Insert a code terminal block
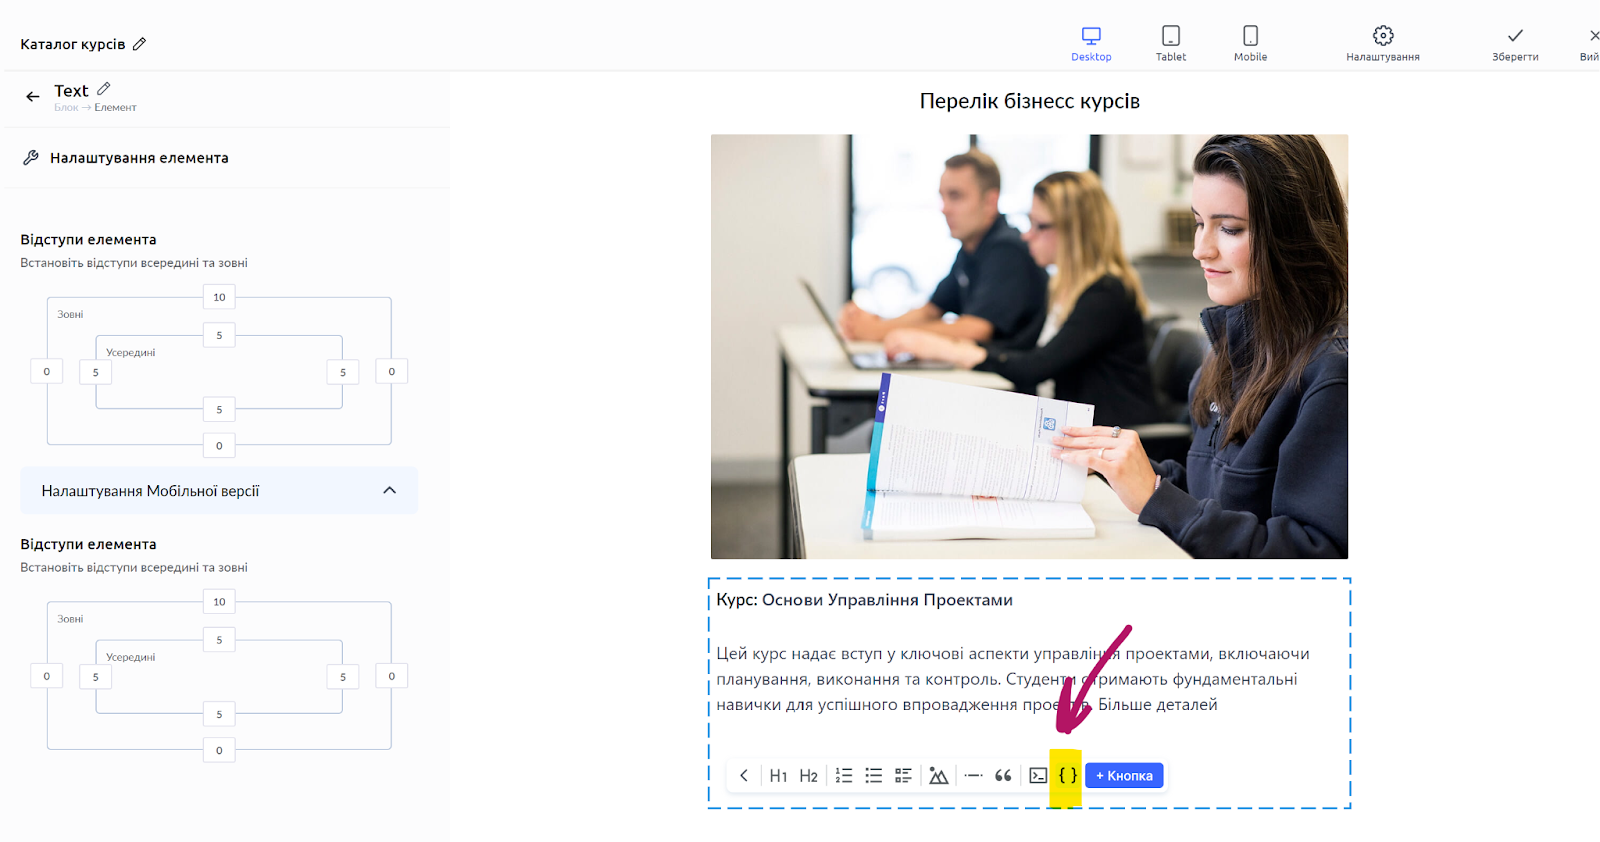The image size is (1600, 842). pos(1038,776)
